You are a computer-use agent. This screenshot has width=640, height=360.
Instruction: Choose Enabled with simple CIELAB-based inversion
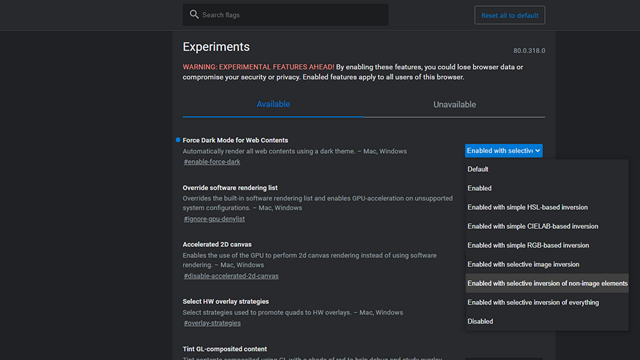click(547, 226)
